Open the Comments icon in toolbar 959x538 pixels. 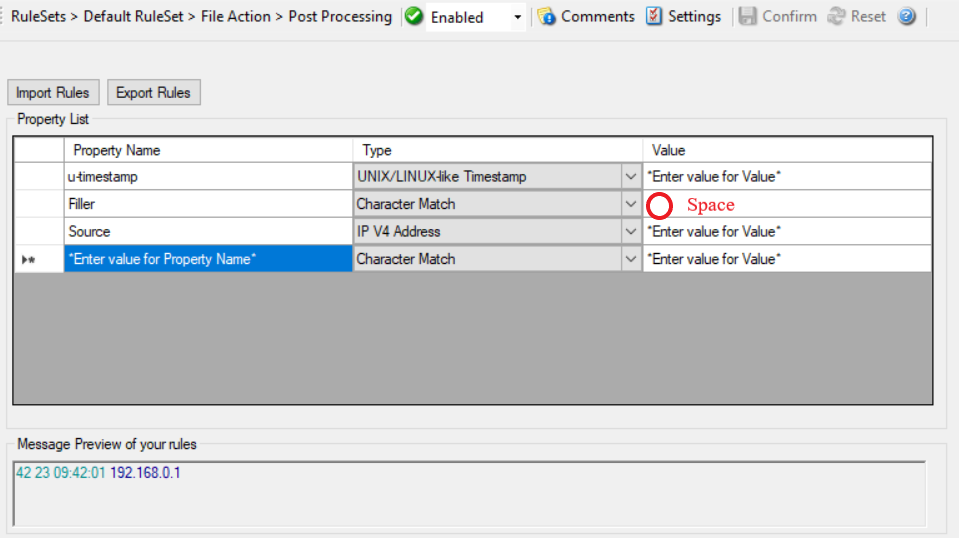547,17
